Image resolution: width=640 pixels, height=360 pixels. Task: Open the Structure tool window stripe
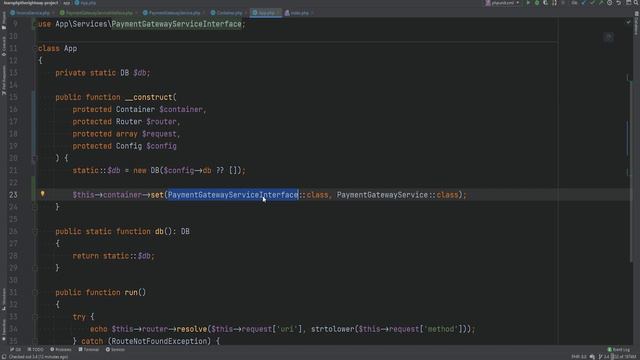coord(4,299)
